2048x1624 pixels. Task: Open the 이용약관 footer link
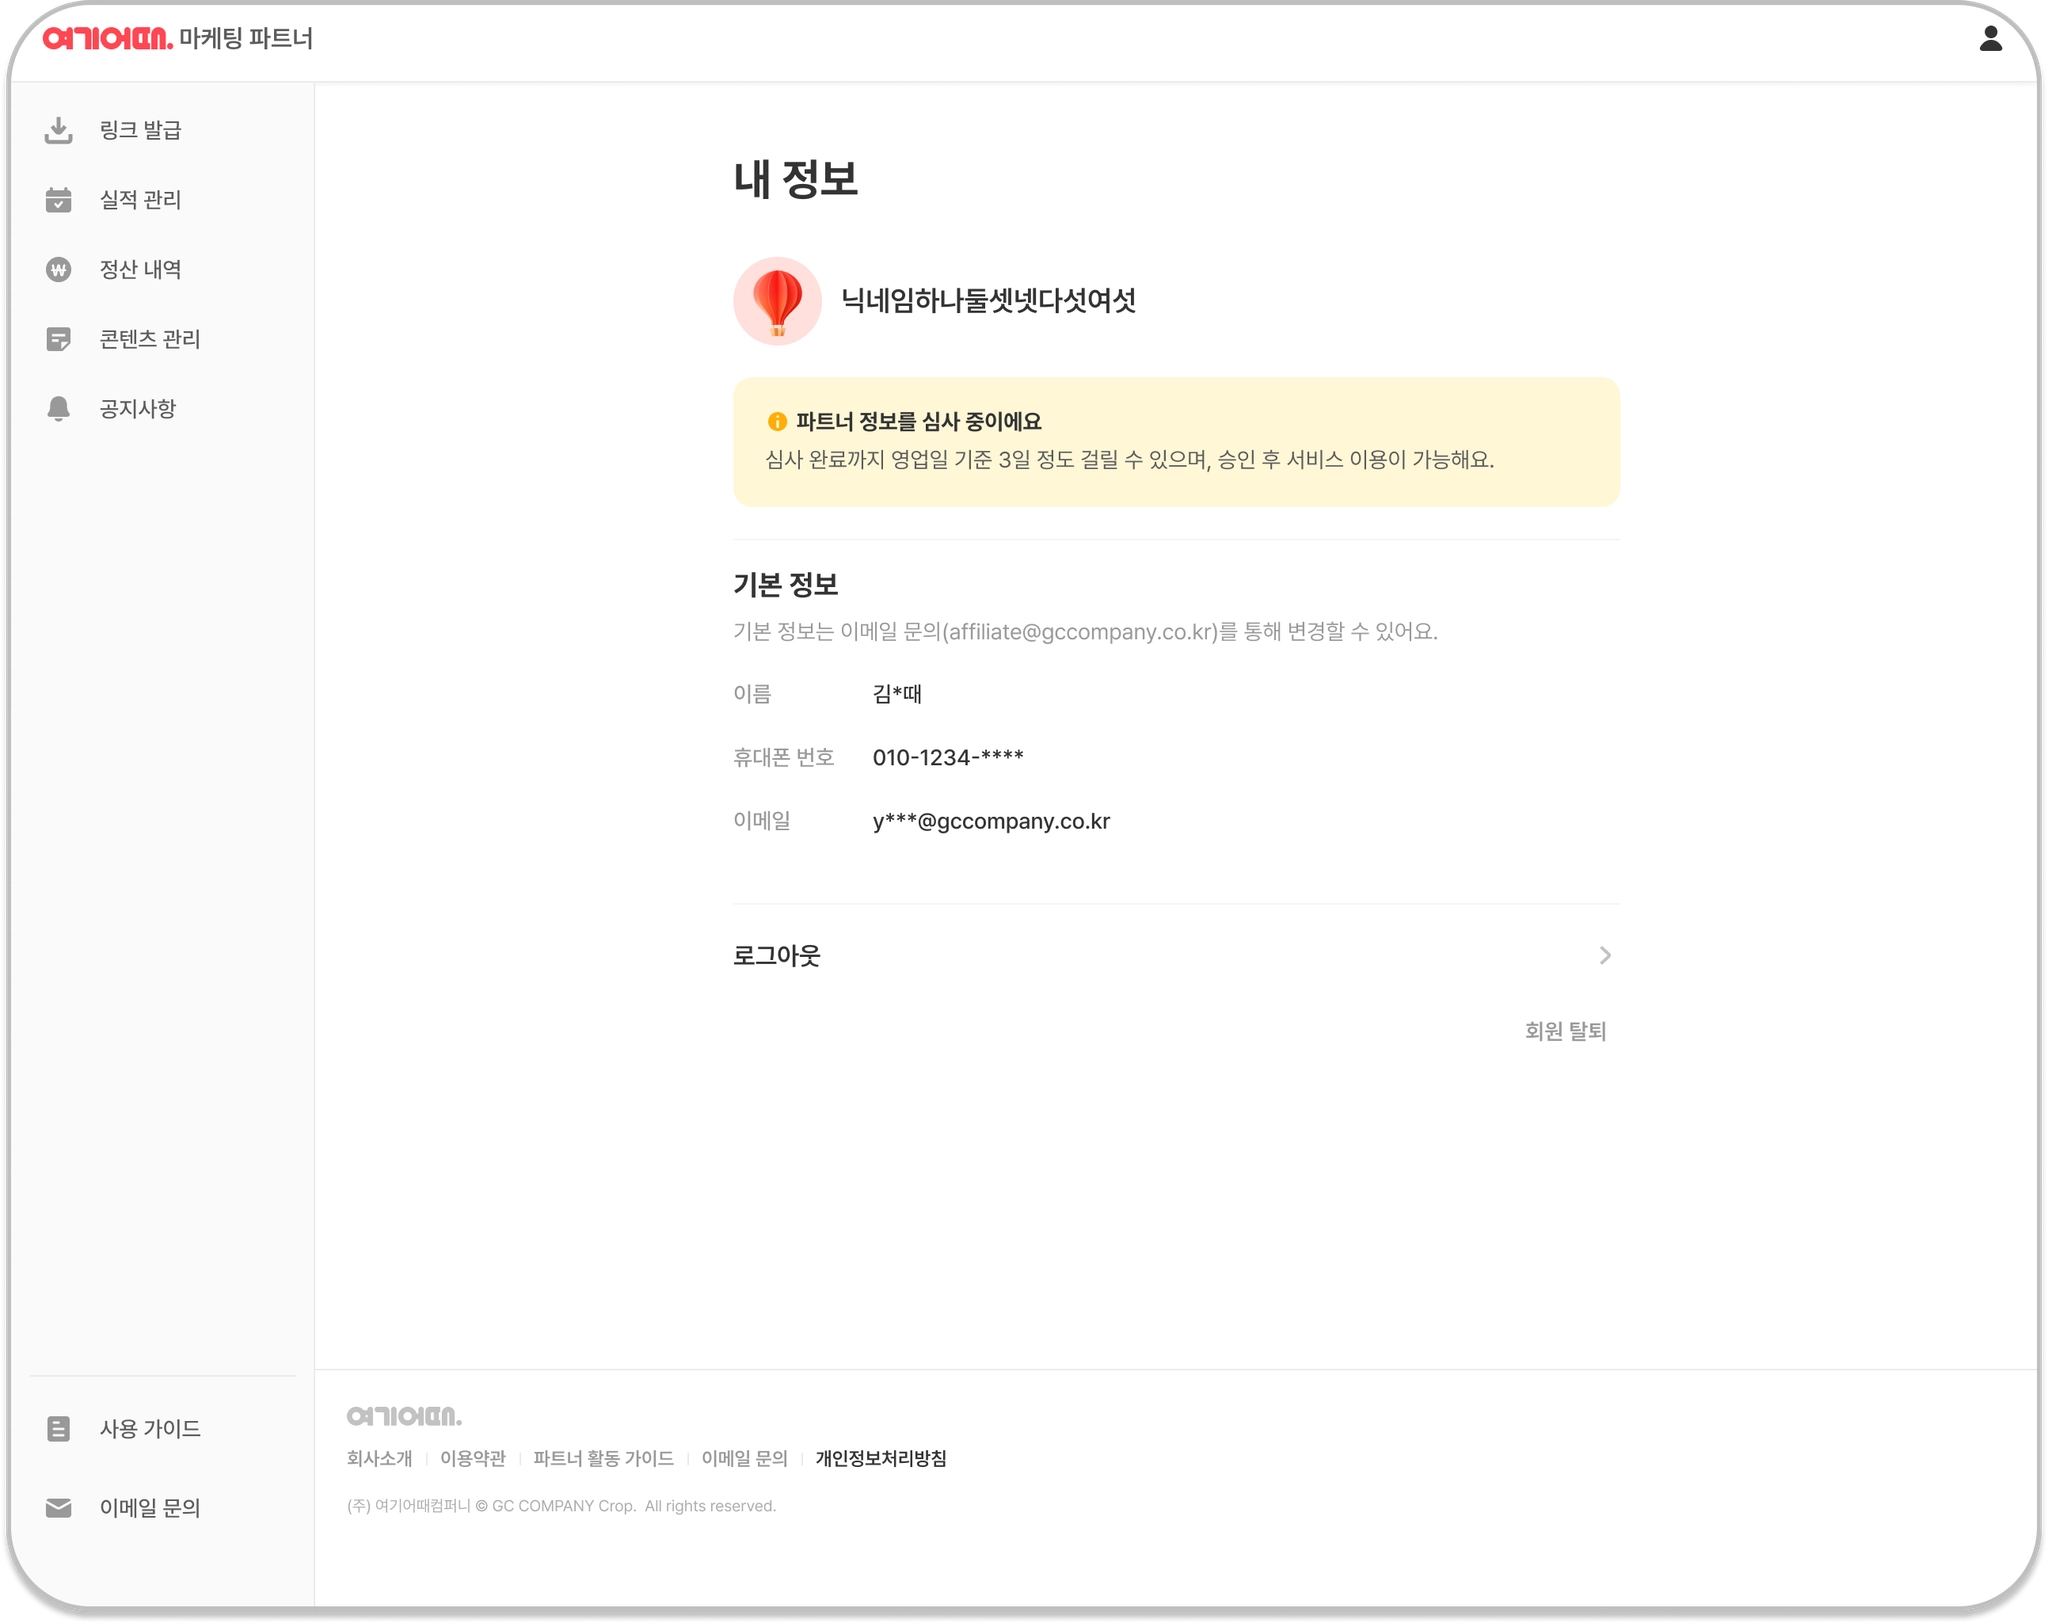[472, 1458]
